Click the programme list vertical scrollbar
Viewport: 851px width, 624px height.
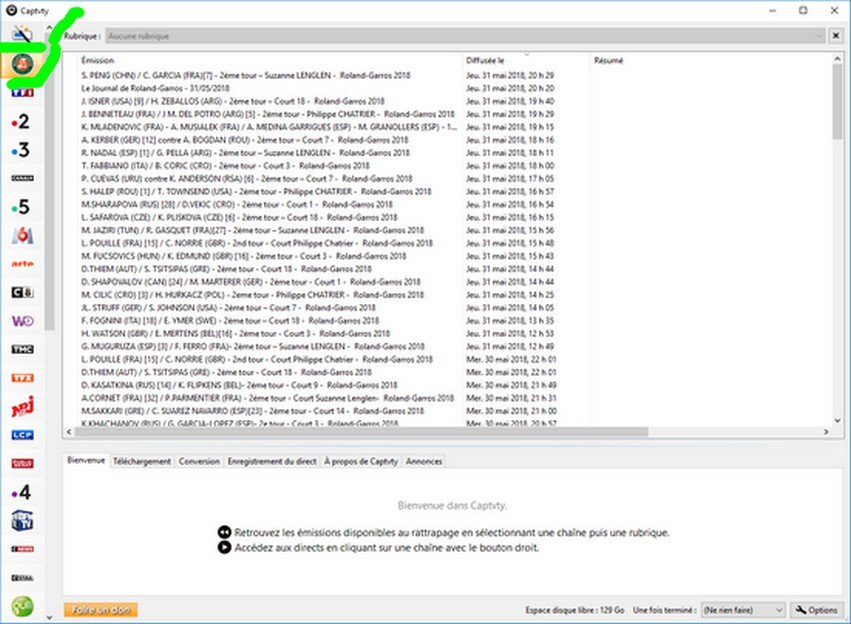click(837, 101)
